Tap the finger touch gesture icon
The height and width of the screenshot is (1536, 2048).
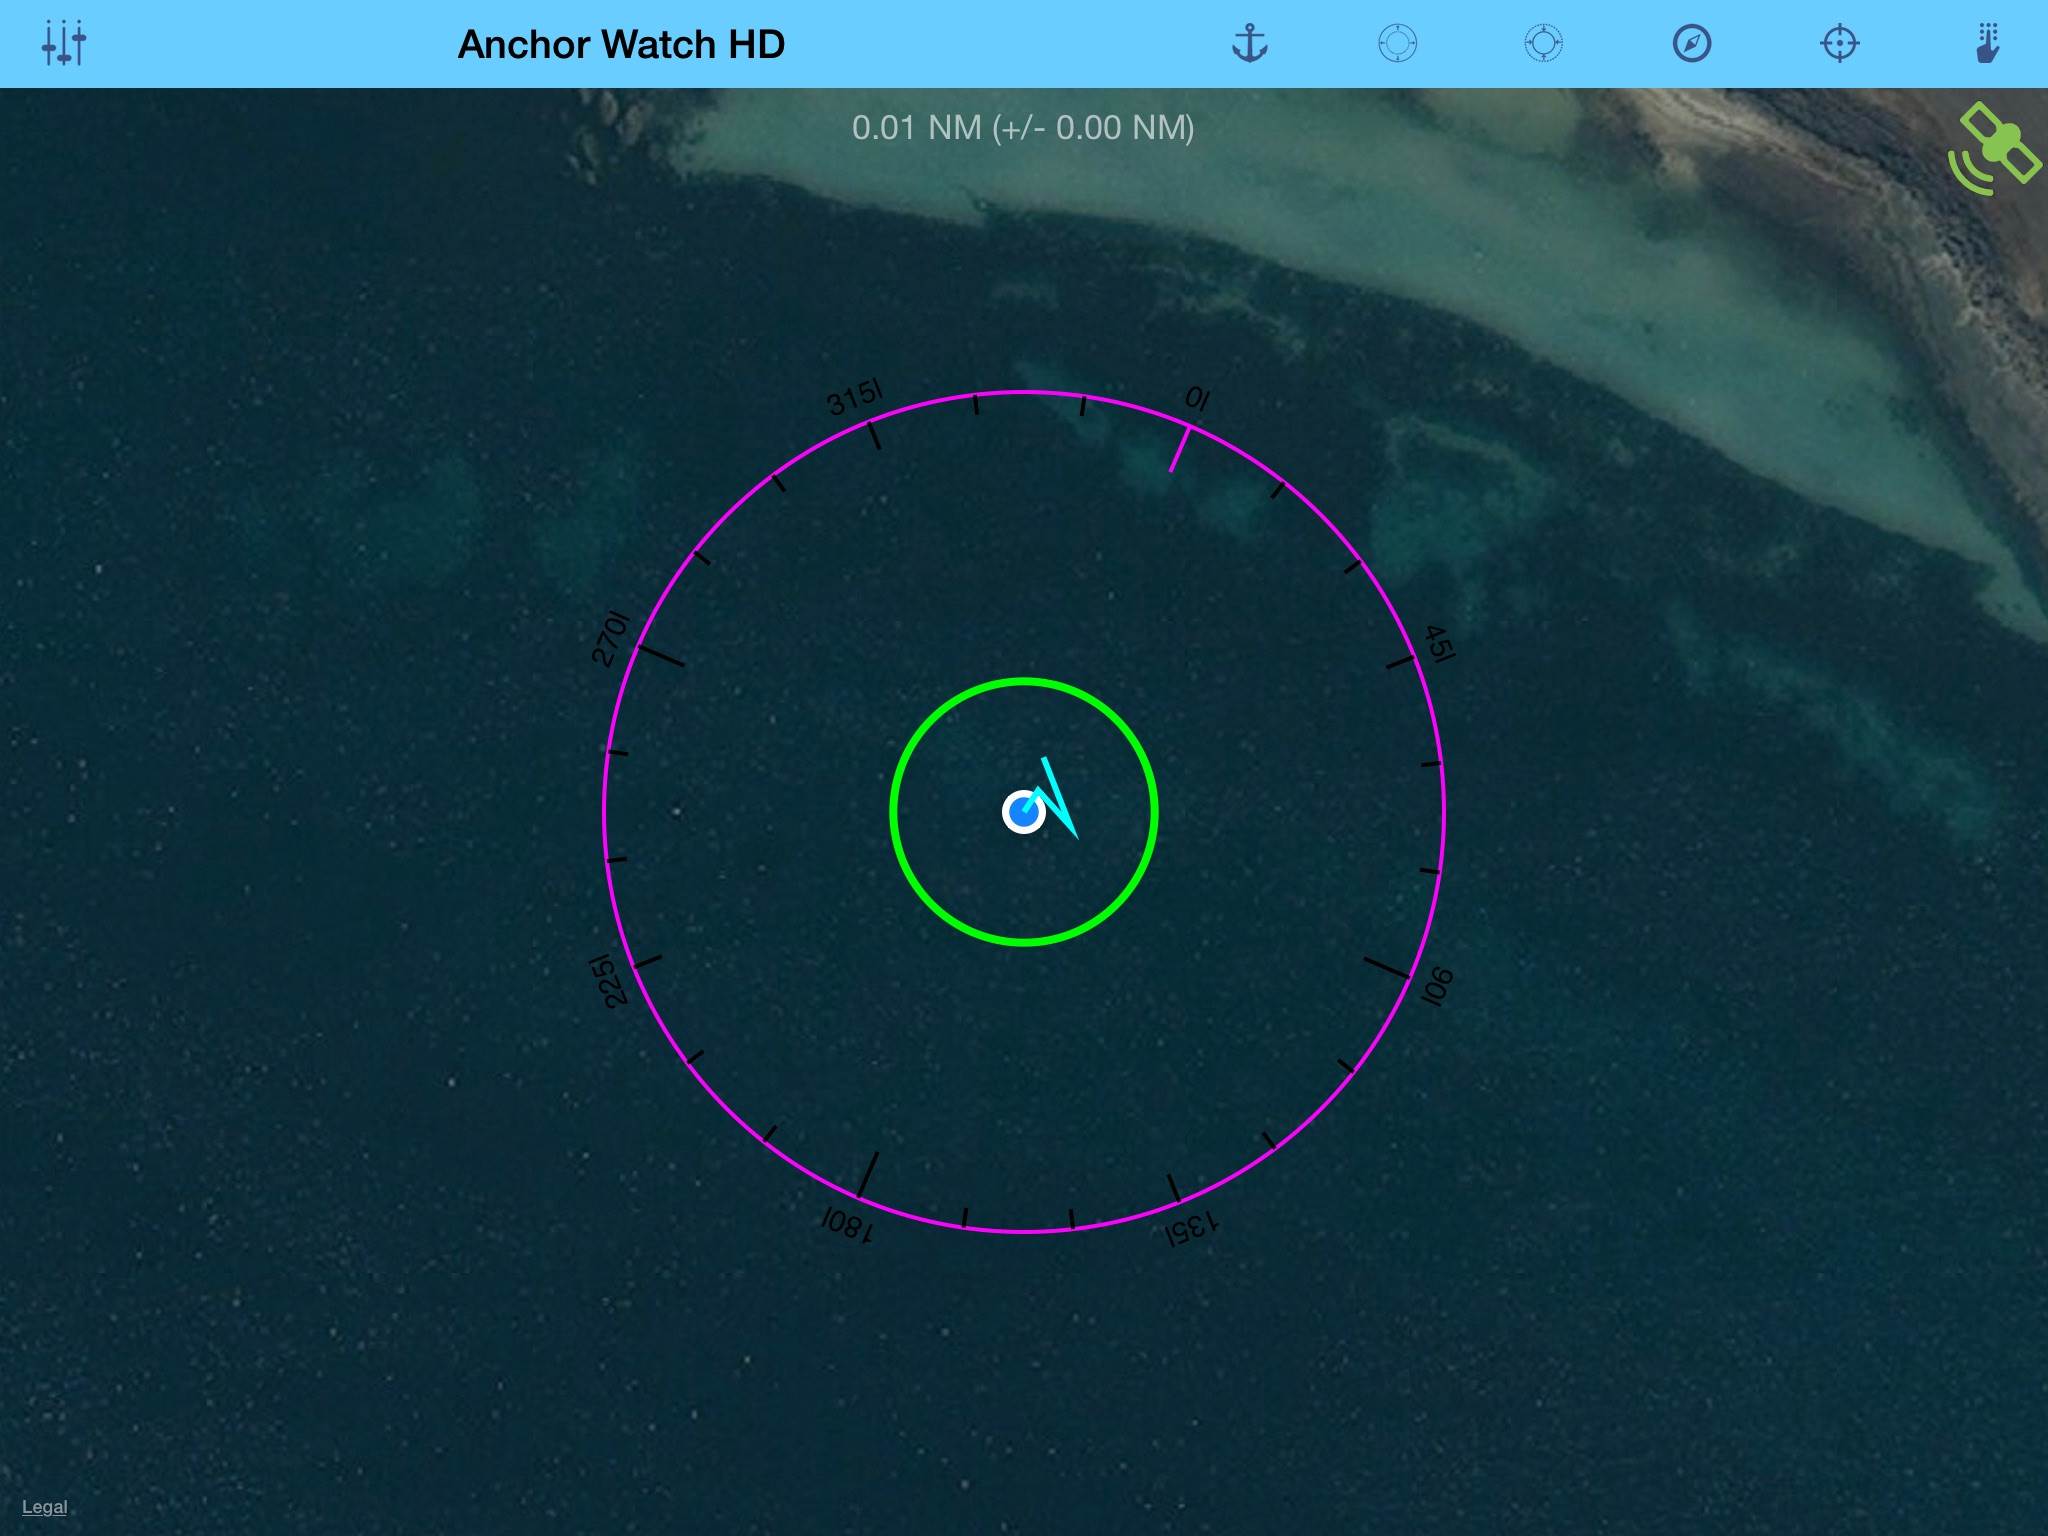pyautogui.click(x=1987, y=44)
